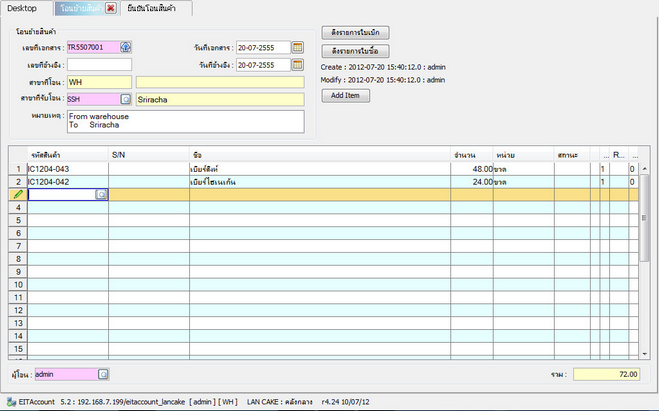Click the product code lookup icon in row 3
659x411 pixels.
[x=101, y=195]
